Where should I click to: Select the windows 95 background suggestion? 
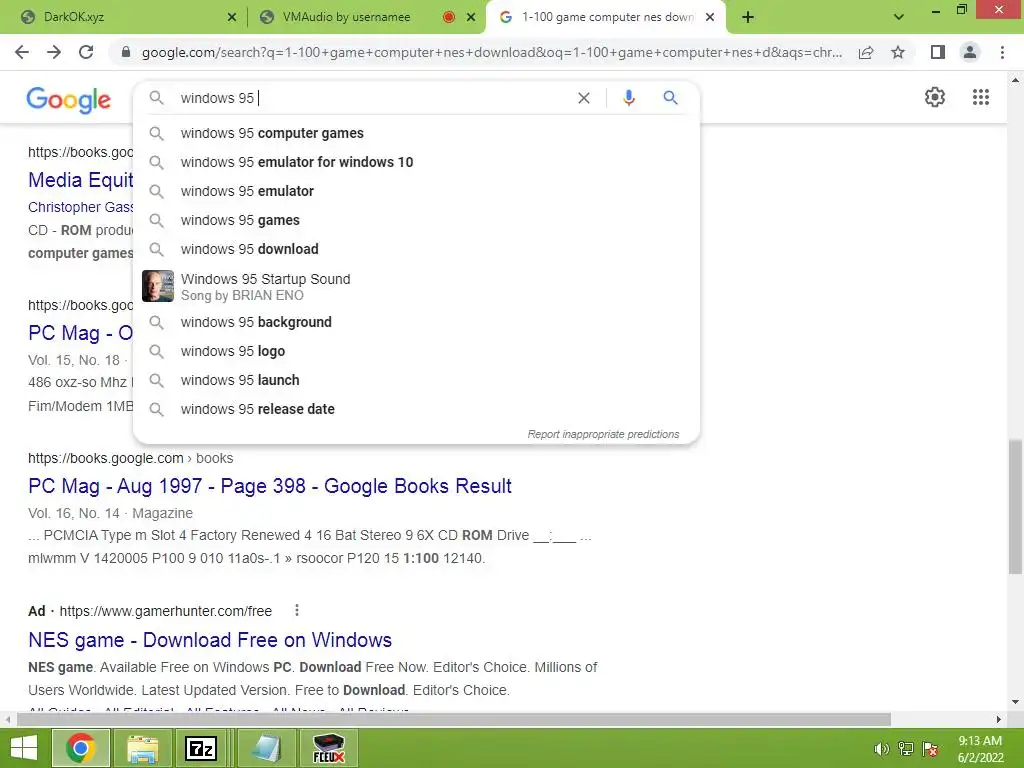(x=416, y=322)
